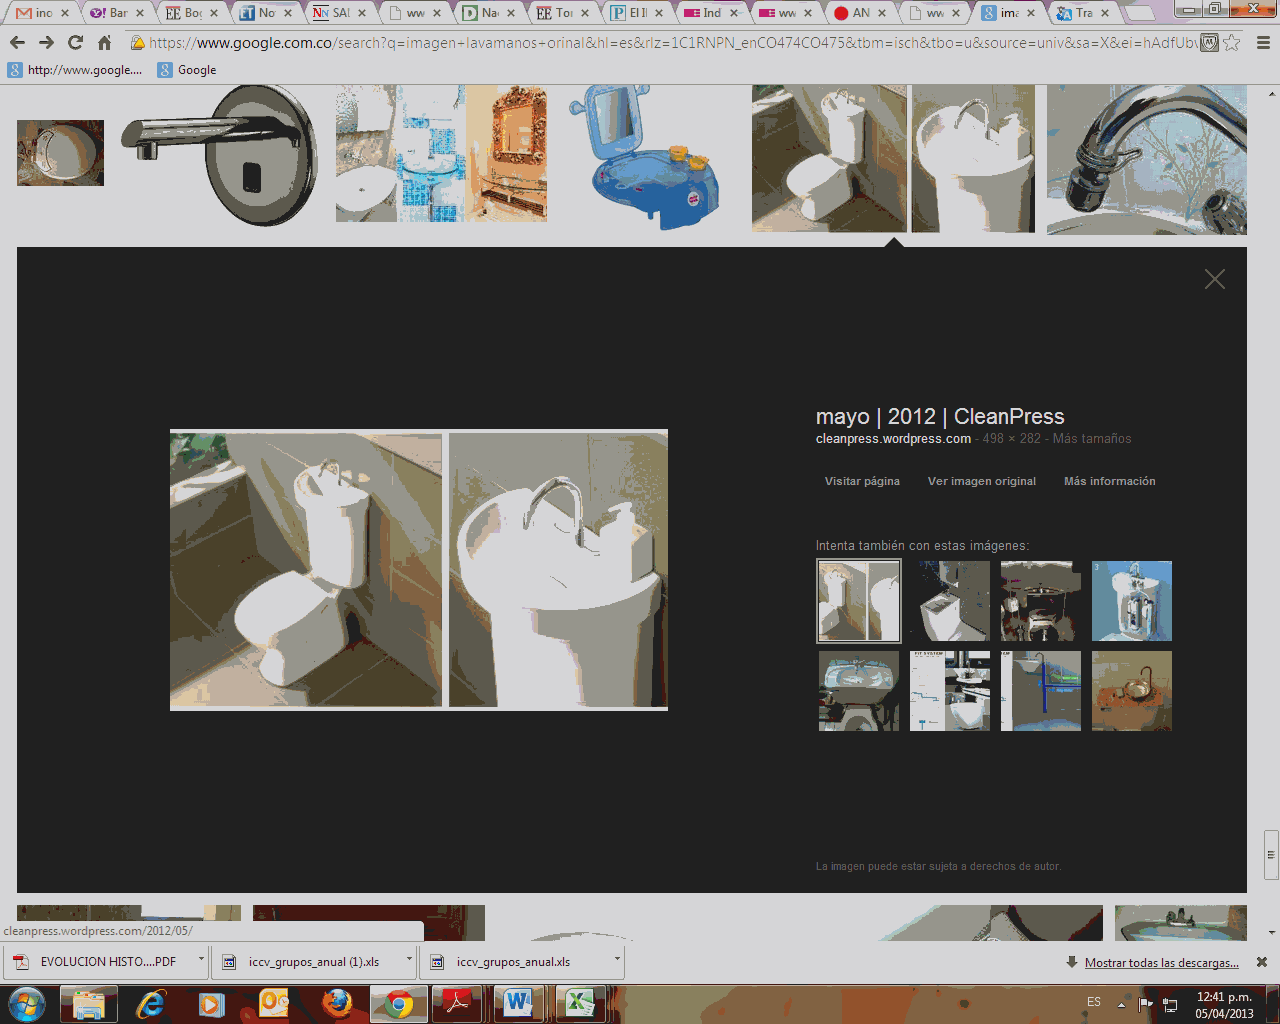The width and height of the screenshot is (1280, 1024).
Task: Close the downloads bar
Action: (1262, 962)
